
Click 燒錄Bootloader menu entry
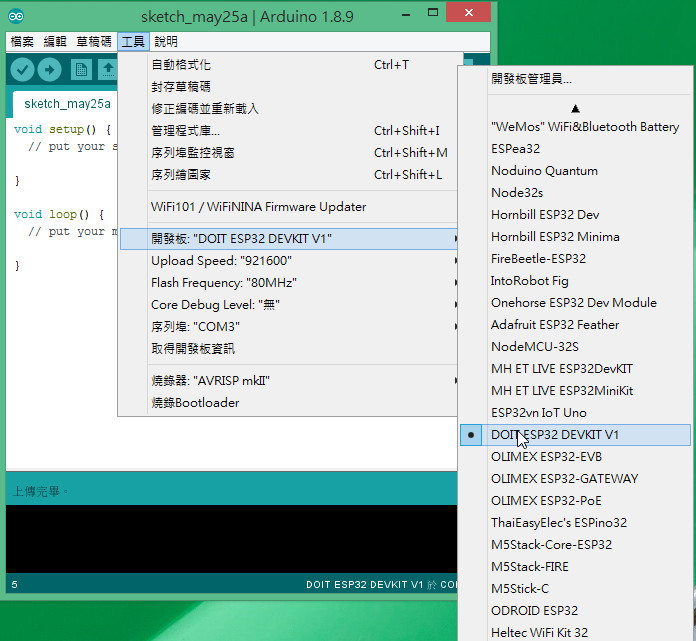click(289, 403)
